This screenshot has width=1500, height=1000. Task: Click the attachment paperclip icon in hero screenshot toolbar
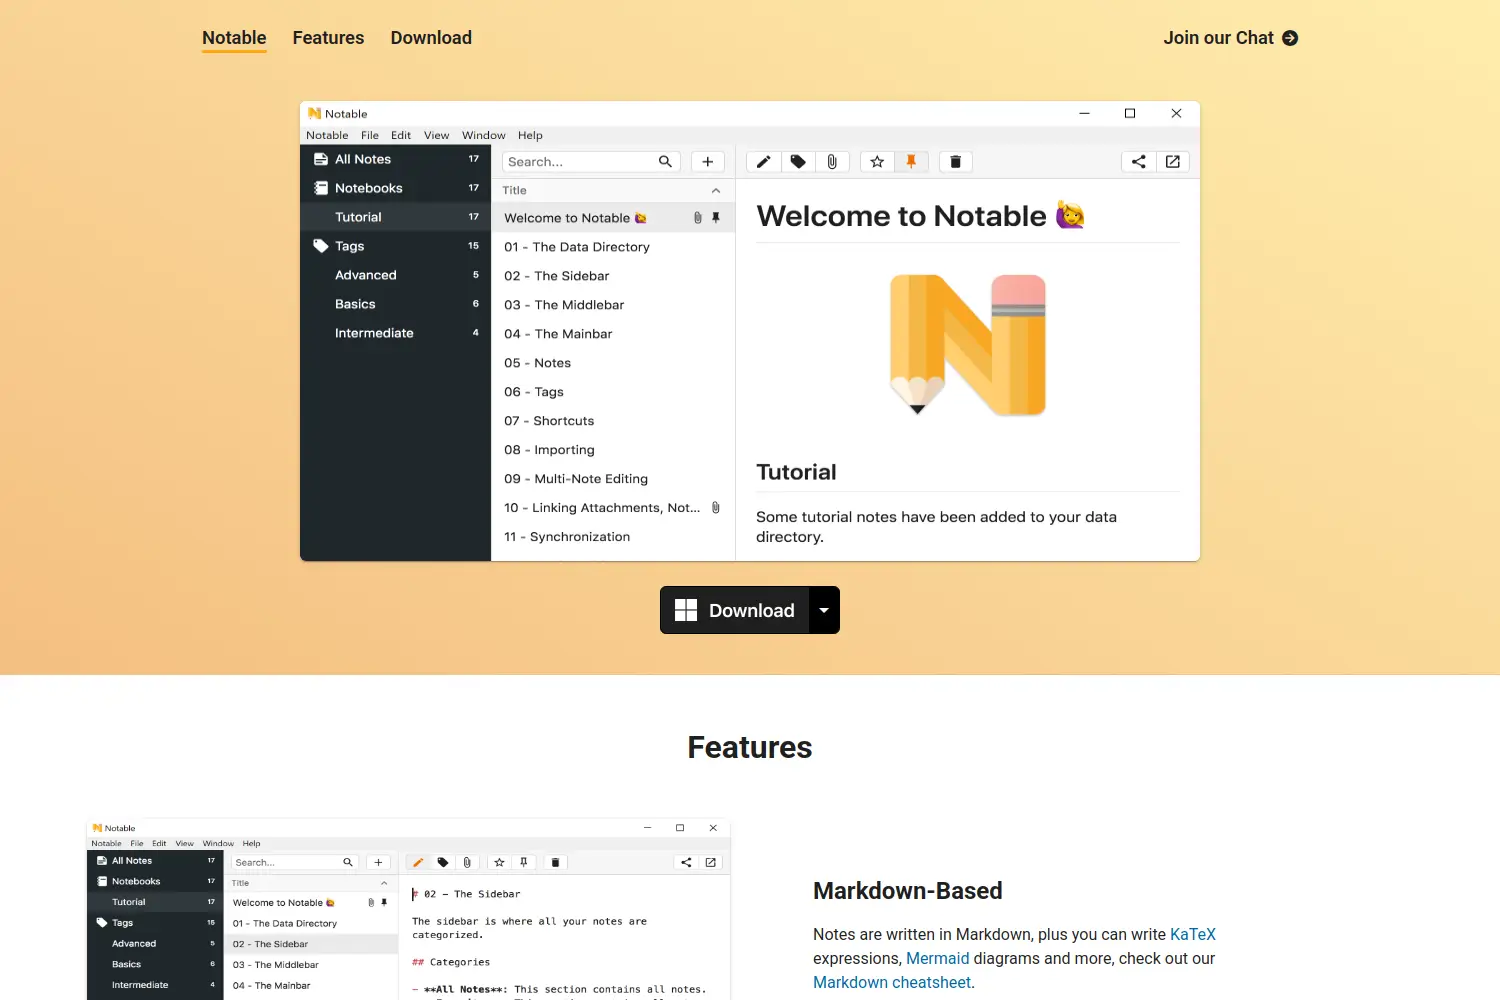click(832, 162)
